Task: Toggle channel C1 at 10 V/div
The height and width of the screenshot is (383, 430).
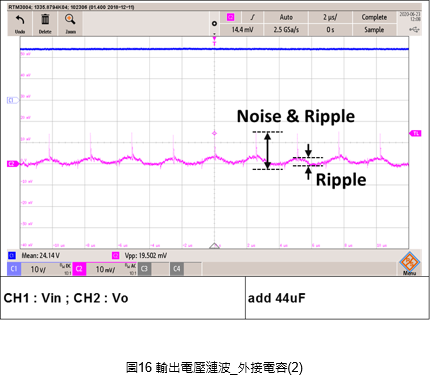Action: (x=39, y=269)
